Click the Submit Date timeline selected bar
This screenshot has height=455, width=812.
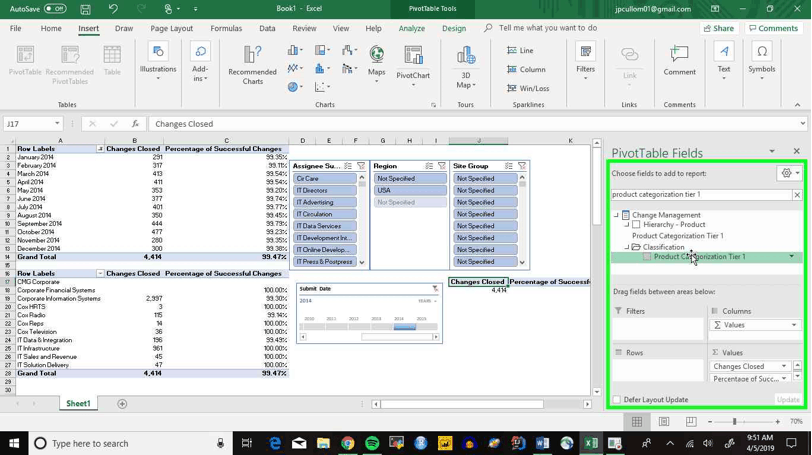pyautogui.click(x=404, y=327)
